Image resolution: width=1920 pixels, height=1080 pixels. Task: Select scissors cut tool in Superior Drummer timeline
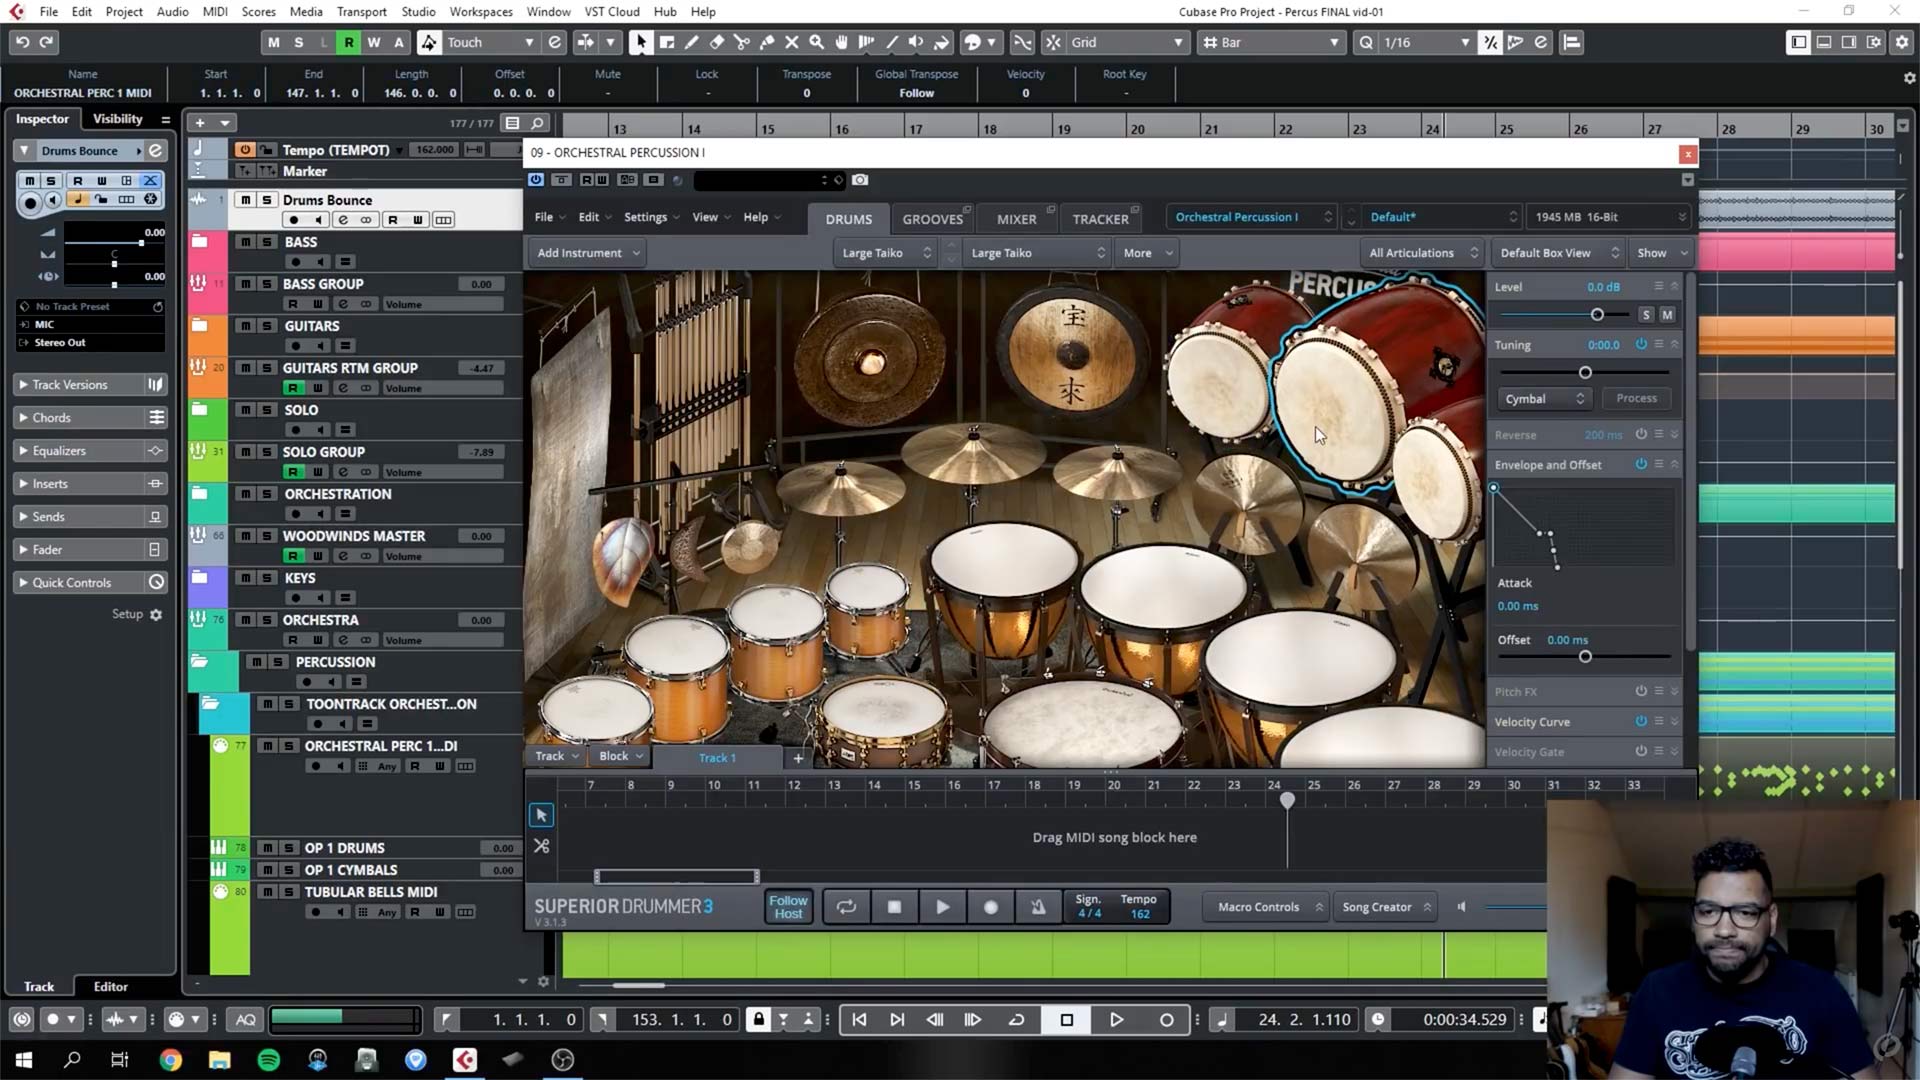541,846
